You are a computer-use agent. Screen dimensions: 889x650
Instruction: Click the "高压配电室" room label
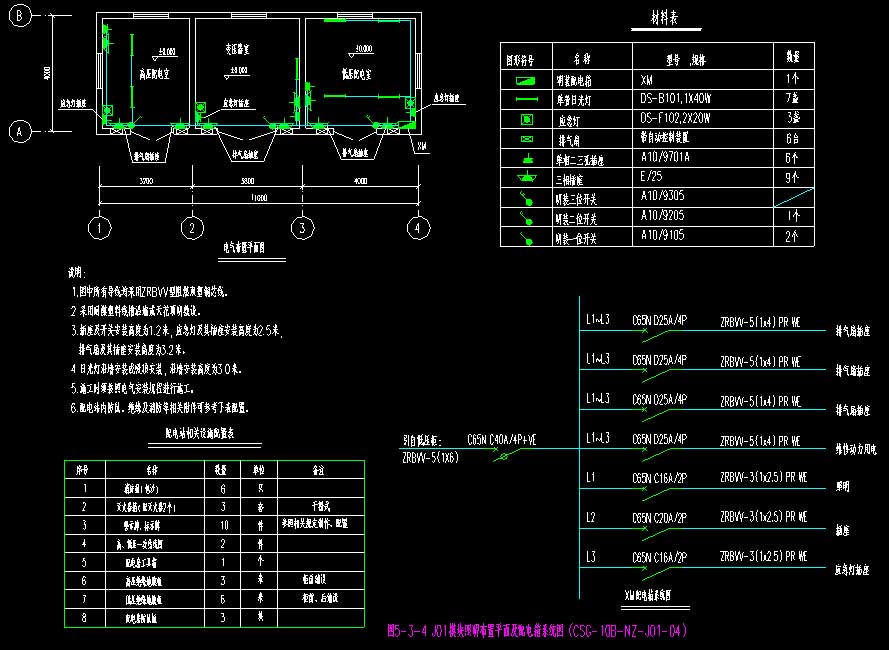[155, 74]
